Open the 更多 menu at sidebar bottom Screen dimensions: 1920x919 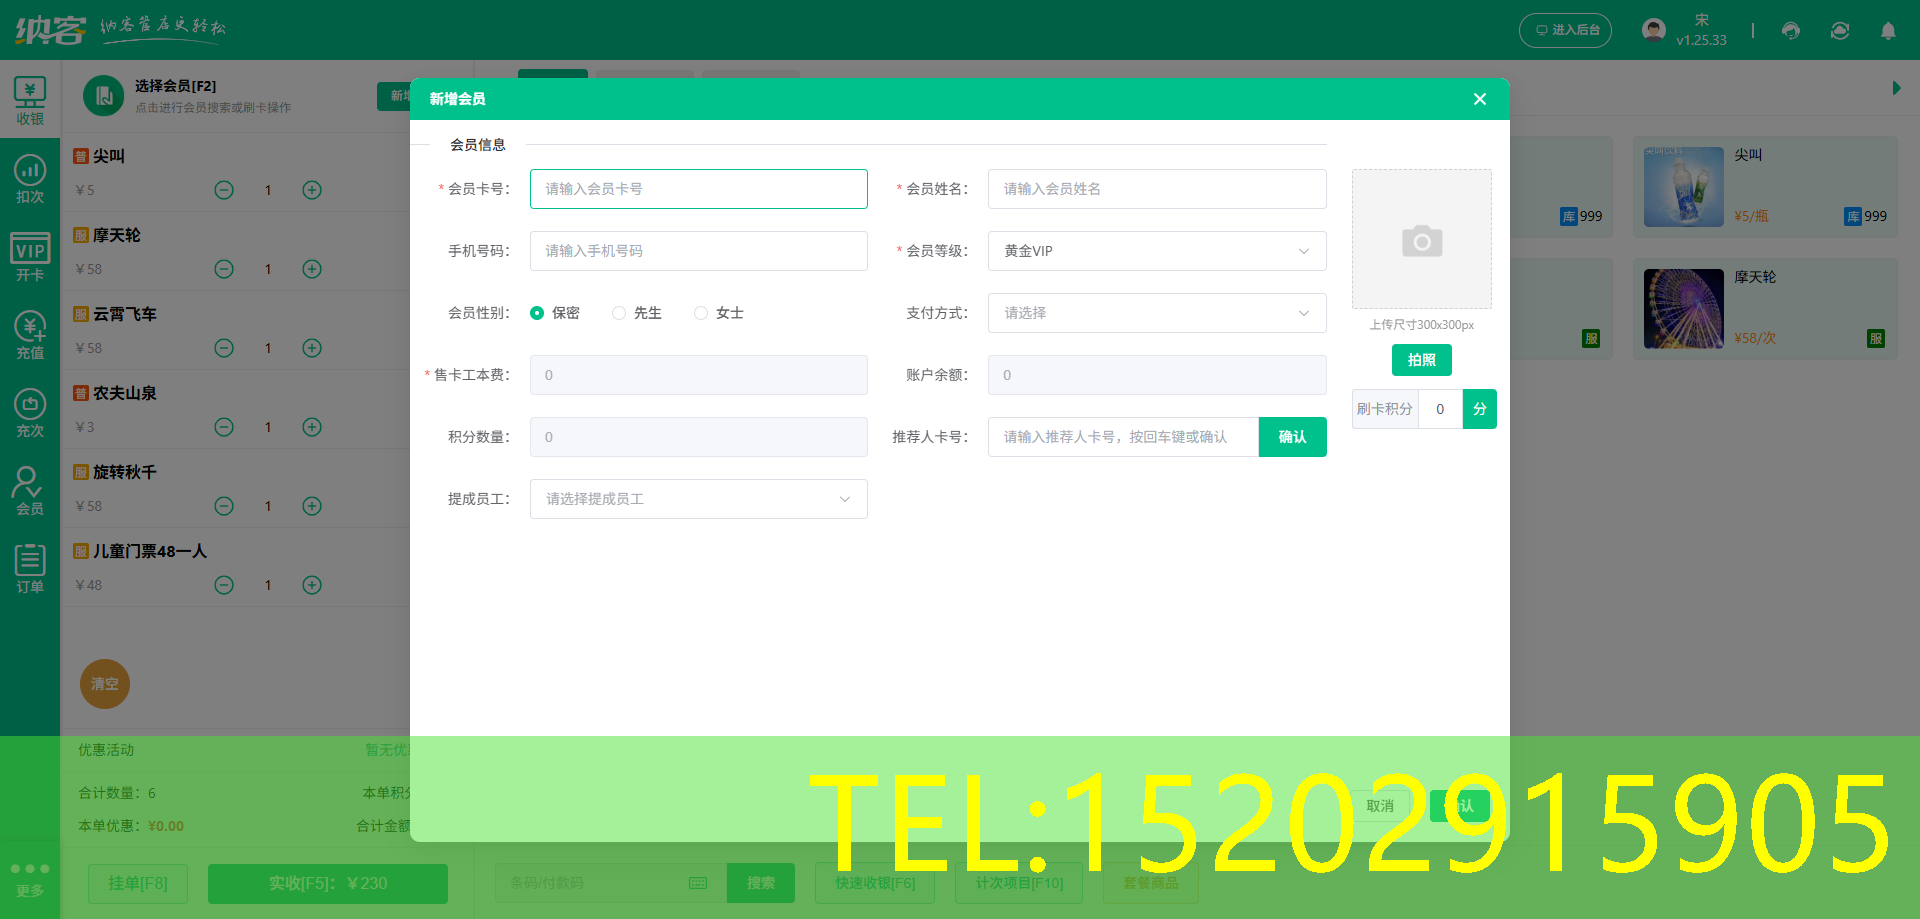coord(30,877)
